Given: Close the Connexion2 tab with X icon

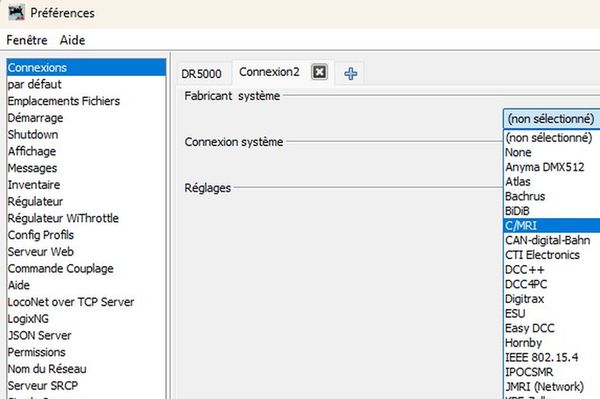Looking at the screenshot, I should [319, 72].
